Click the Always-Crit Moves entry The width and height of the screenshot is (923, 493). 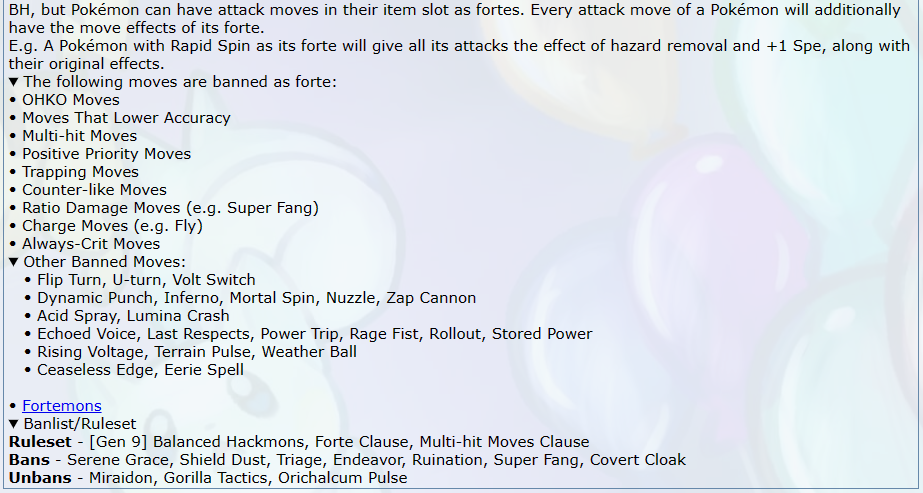(91, 244)
